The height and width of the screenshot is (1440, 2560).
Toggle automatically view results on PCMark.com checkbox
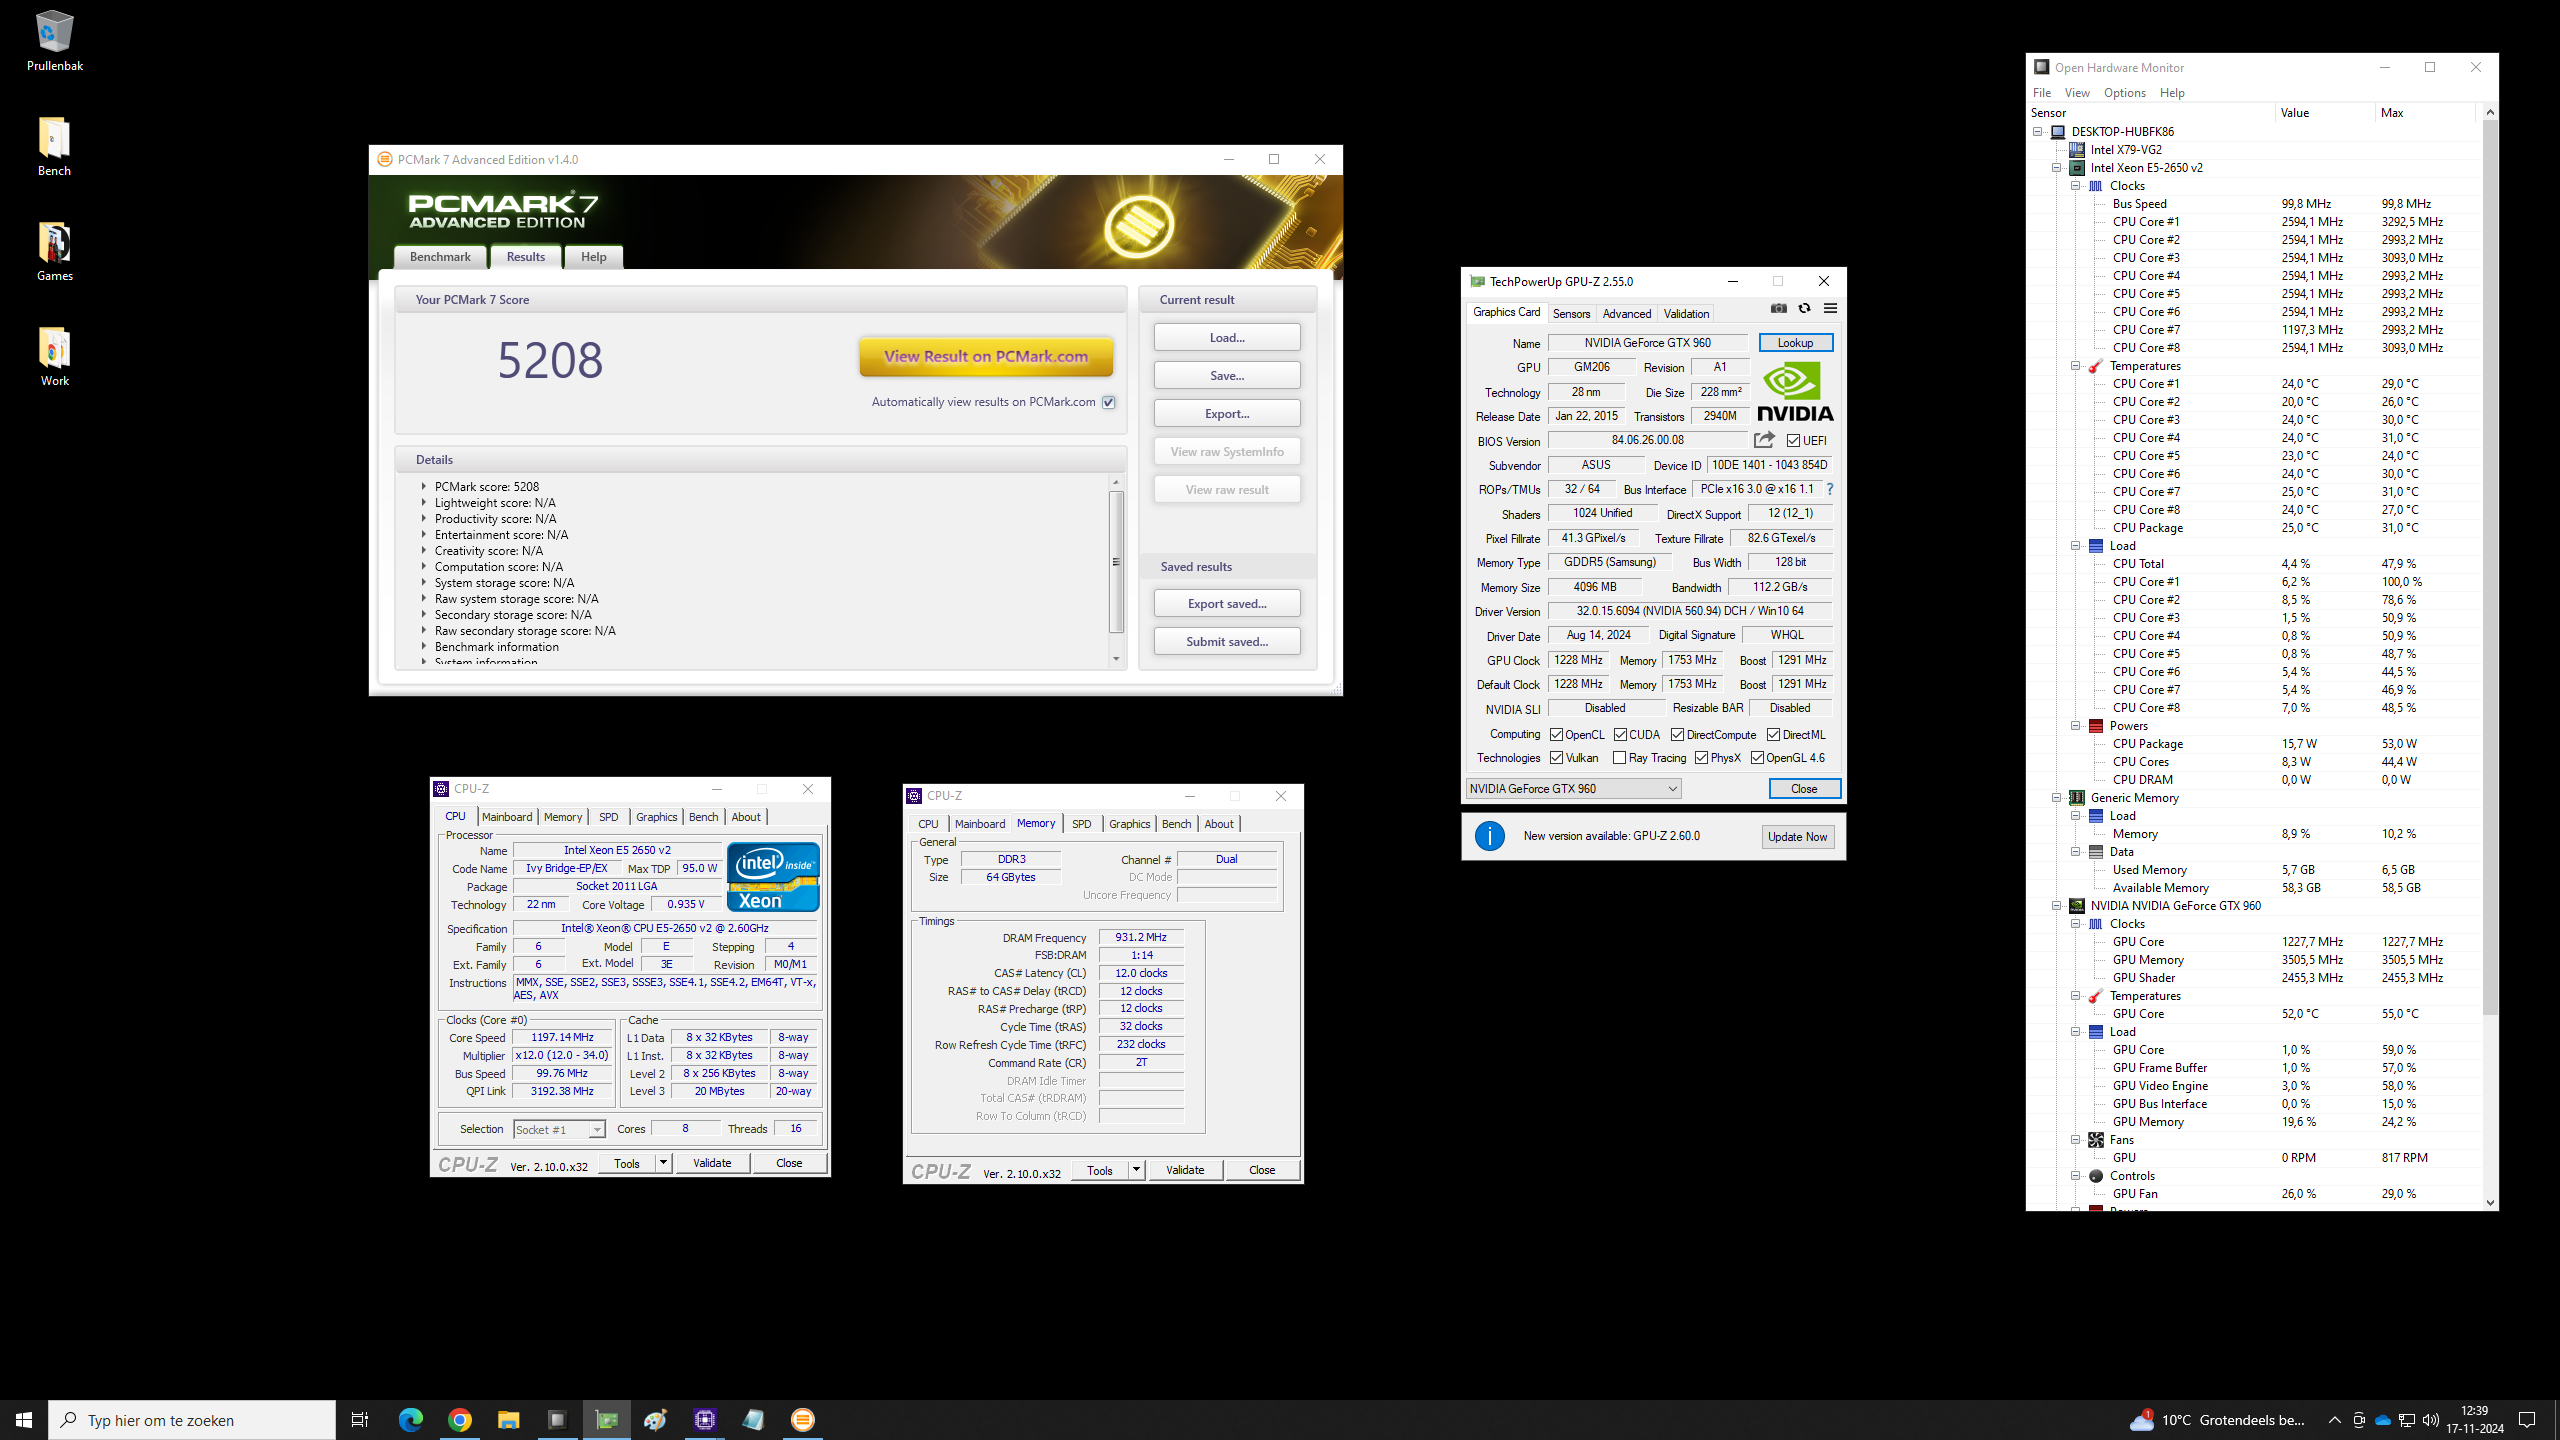[1109, 402]
